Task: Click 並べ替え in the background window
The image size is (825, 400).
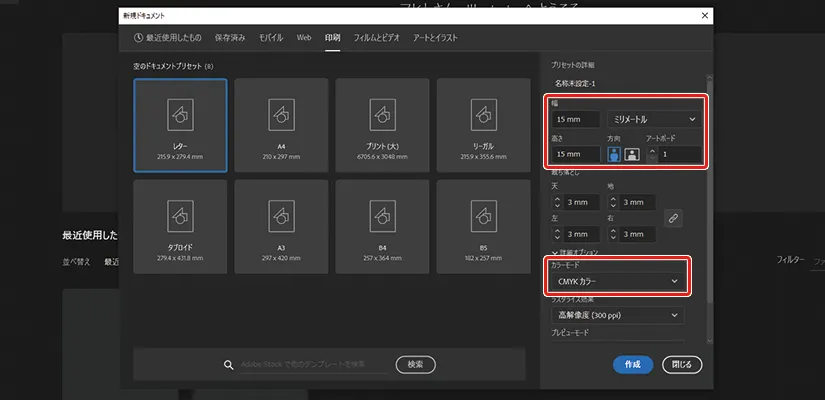Action: click(x=76, y=262)
